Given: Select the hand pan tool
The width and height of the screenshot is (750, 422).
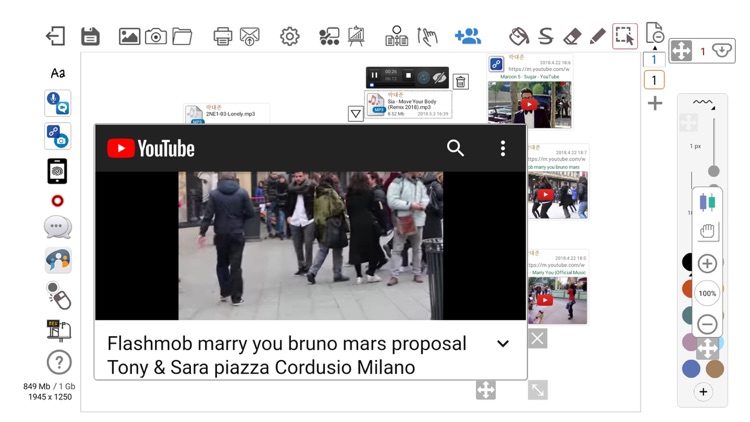Looking at the screenshot, I should pos(707,231).
